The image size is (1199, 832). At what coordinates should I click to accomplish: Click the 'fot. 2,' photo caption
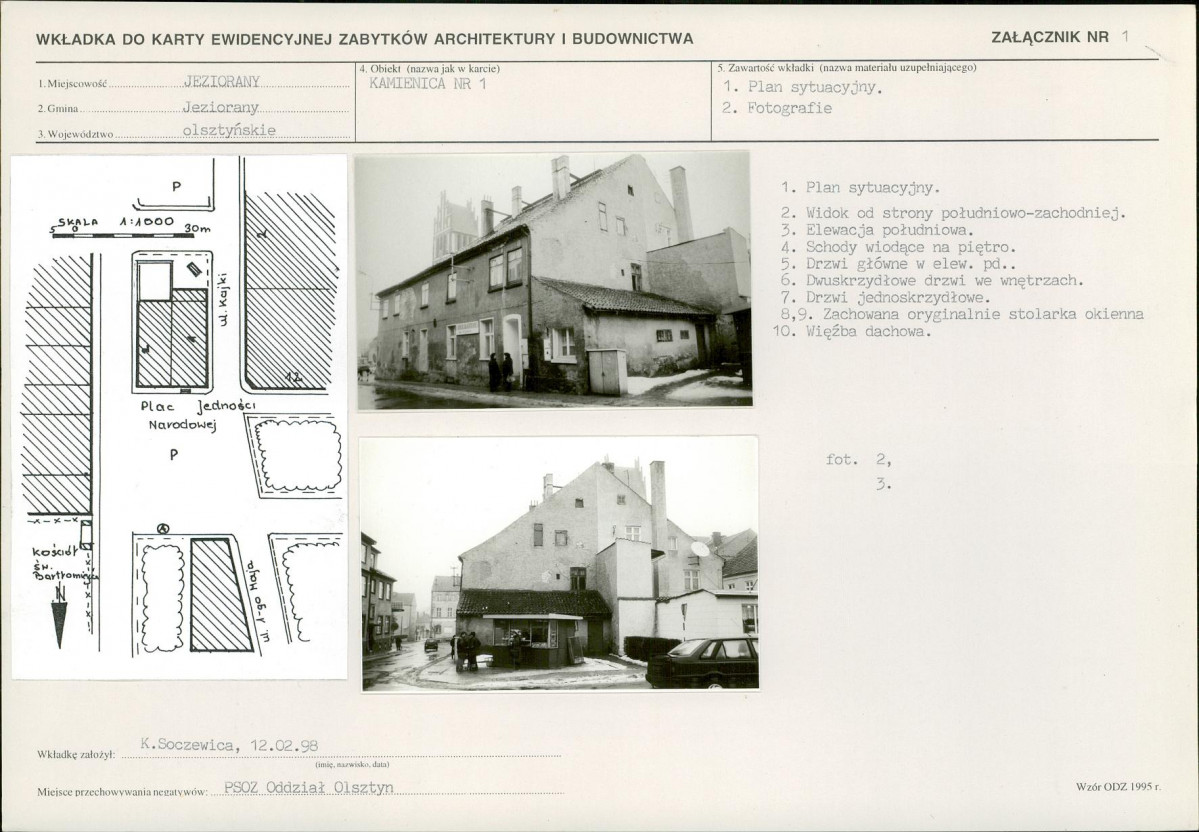(859, 460)
